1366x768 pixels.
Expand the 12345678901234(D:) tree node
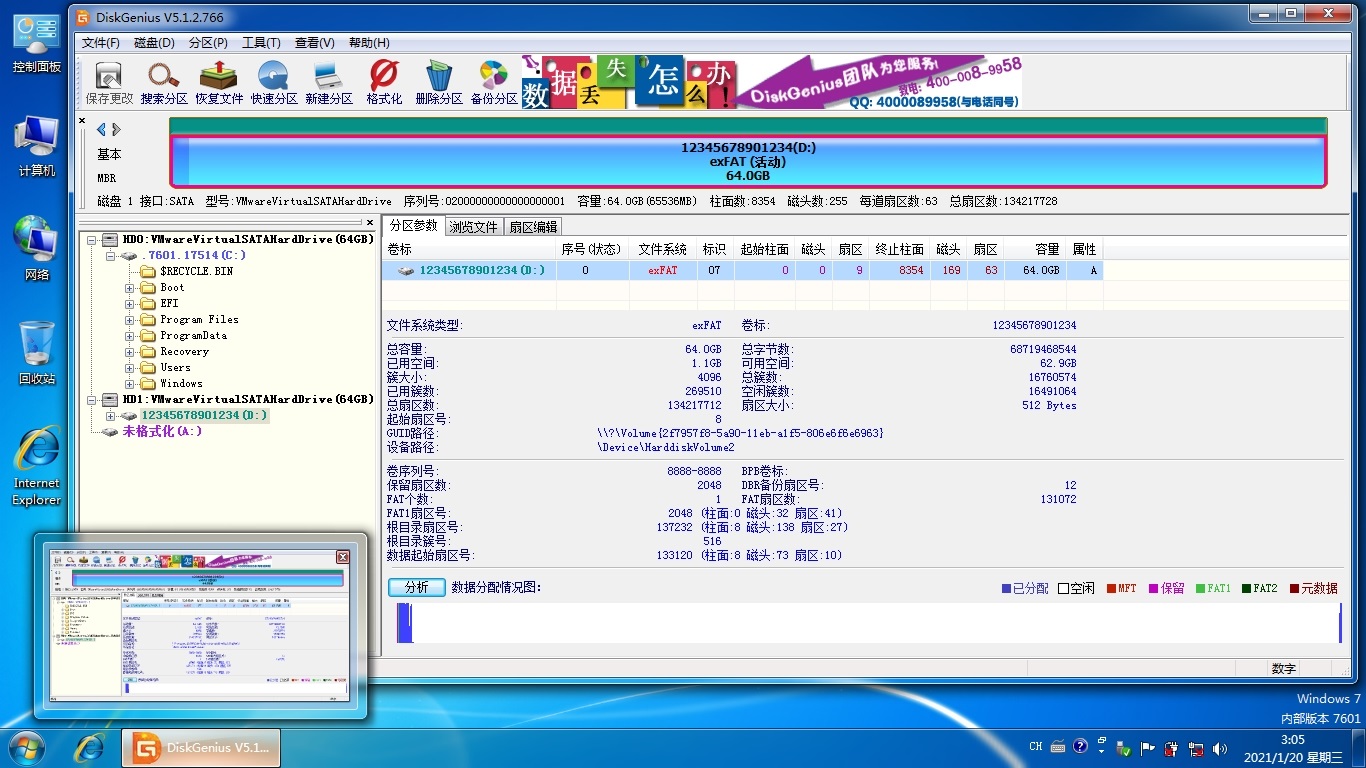pyautogui.click(x=110, y=415)
